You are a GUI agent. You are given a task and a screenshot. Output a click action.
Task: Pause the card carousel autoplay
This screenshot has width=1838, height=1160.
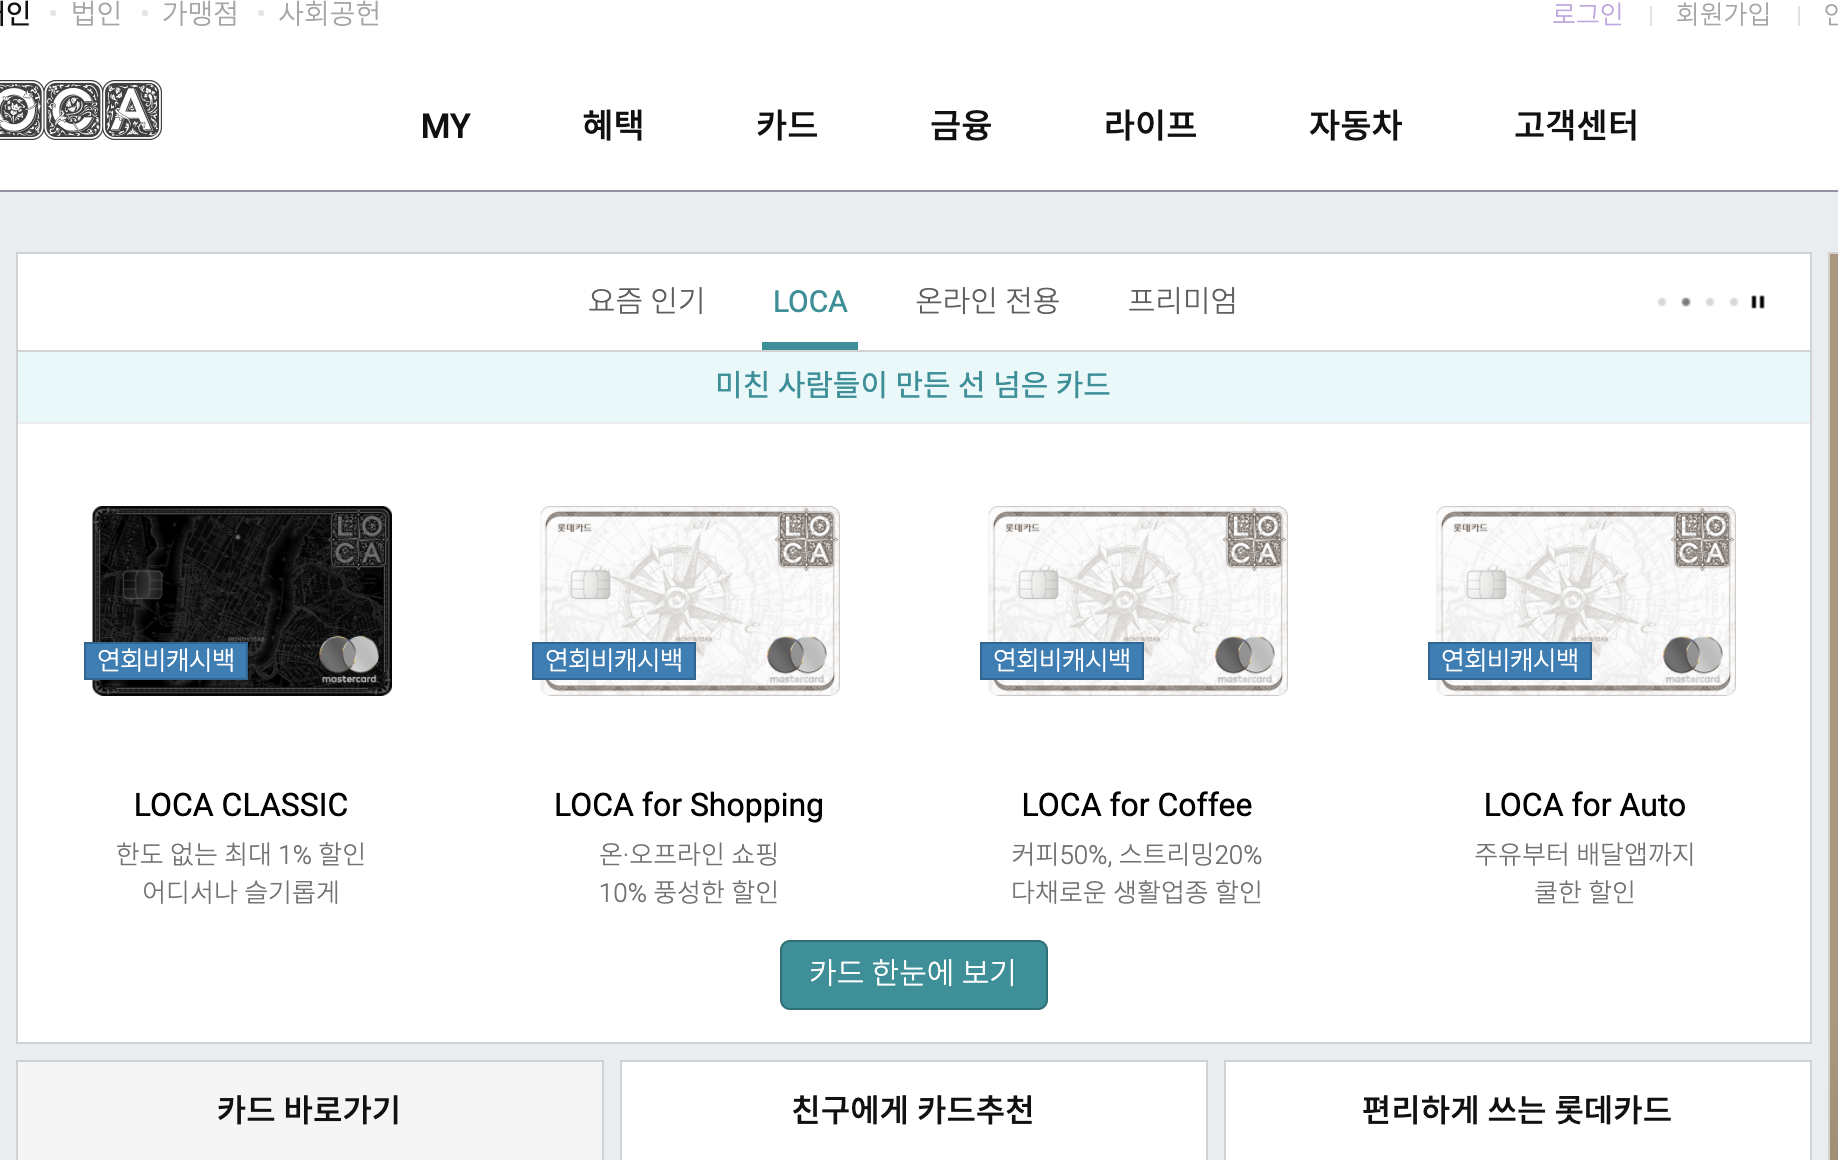(x=1758, y=302)
